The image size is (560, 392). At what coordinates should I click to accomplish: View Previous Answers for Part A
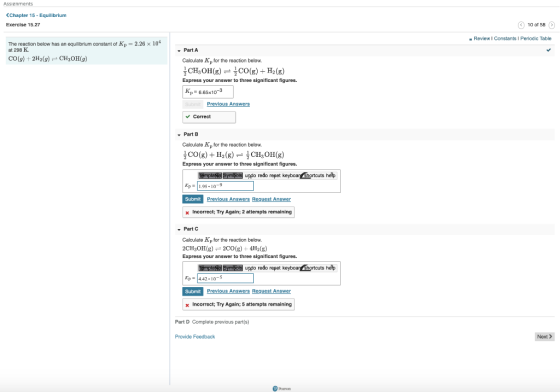[228, 104]
